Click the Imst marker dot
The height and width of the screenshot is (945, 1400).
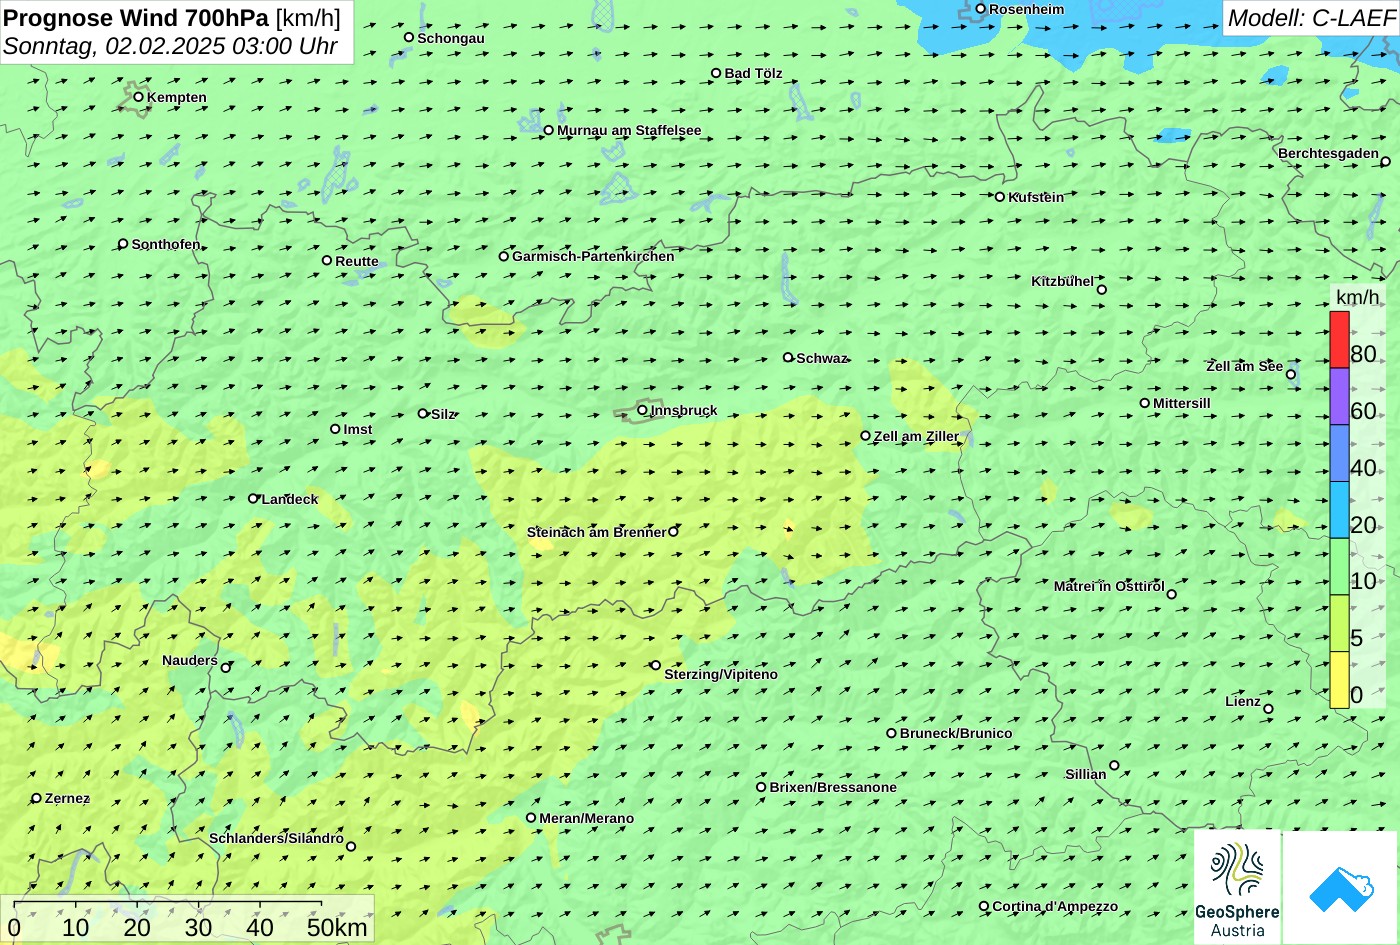click(335, 429)
